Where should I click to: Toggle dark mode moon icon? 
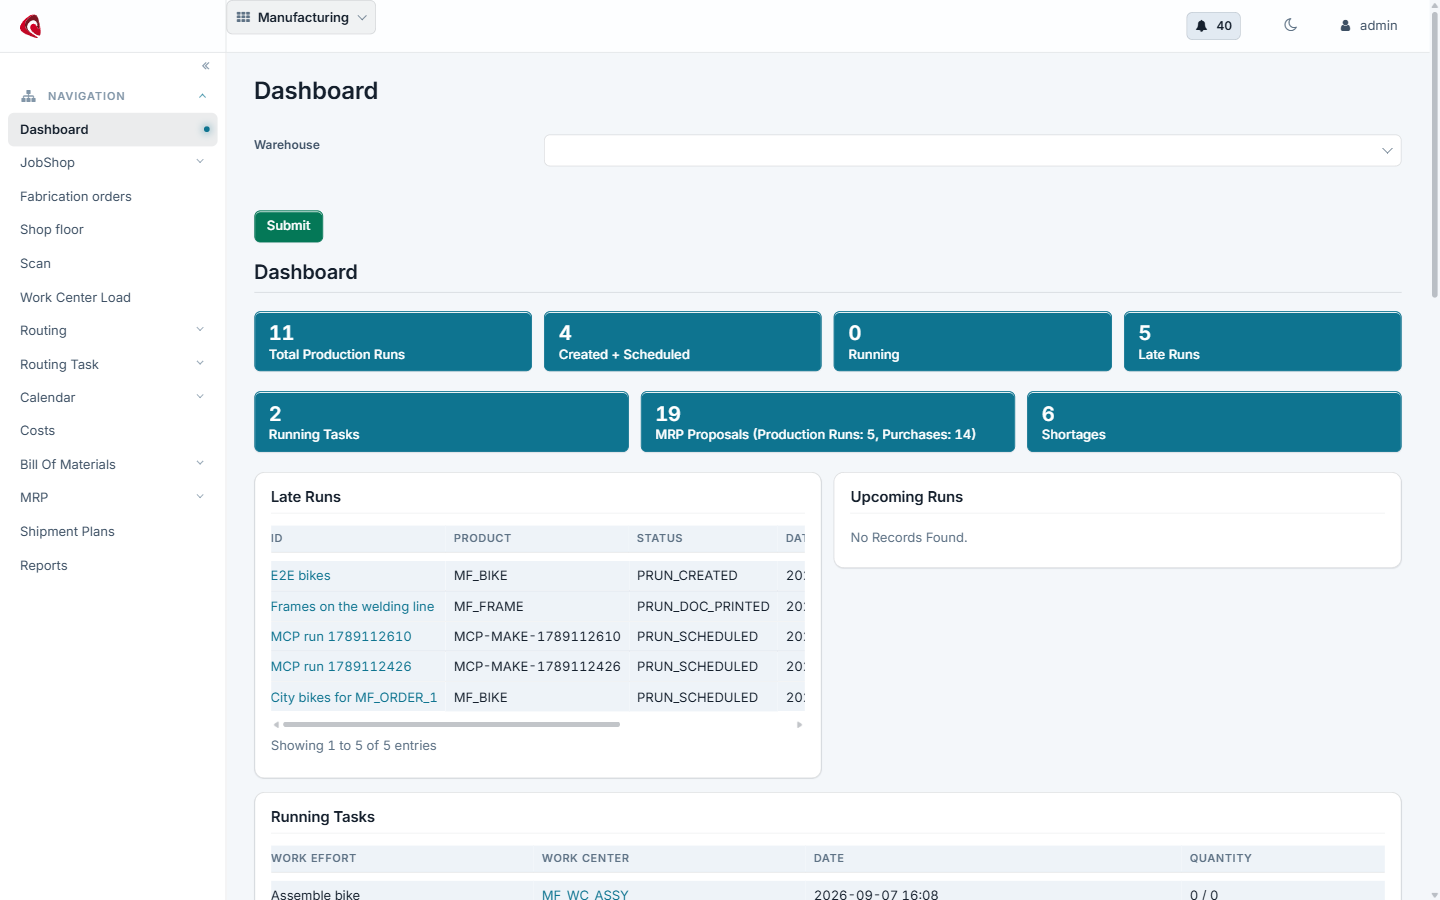click(x=1290, y=25)
